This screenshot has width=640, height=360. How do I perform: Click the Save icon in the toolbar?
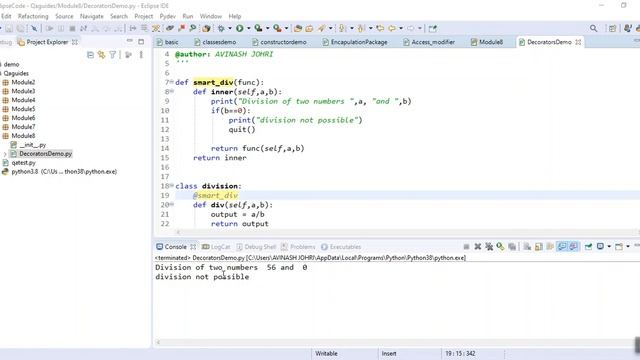tap(9, 28)
